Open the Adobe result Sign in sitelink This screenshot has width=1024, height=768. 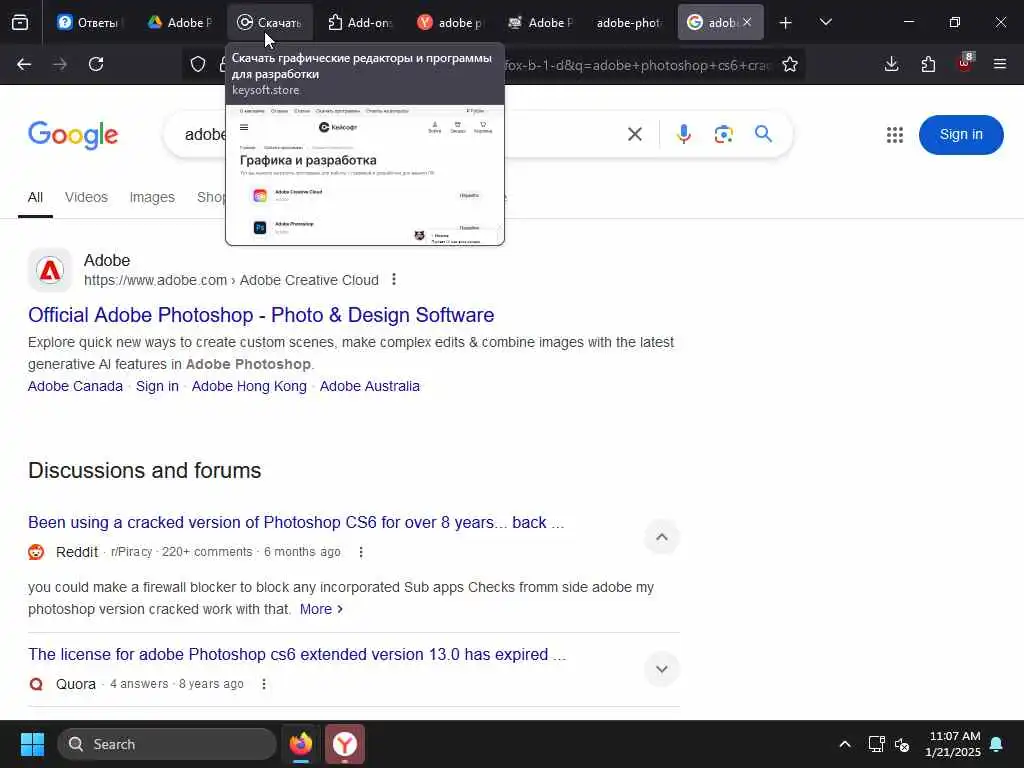click(x=157, y=386)
